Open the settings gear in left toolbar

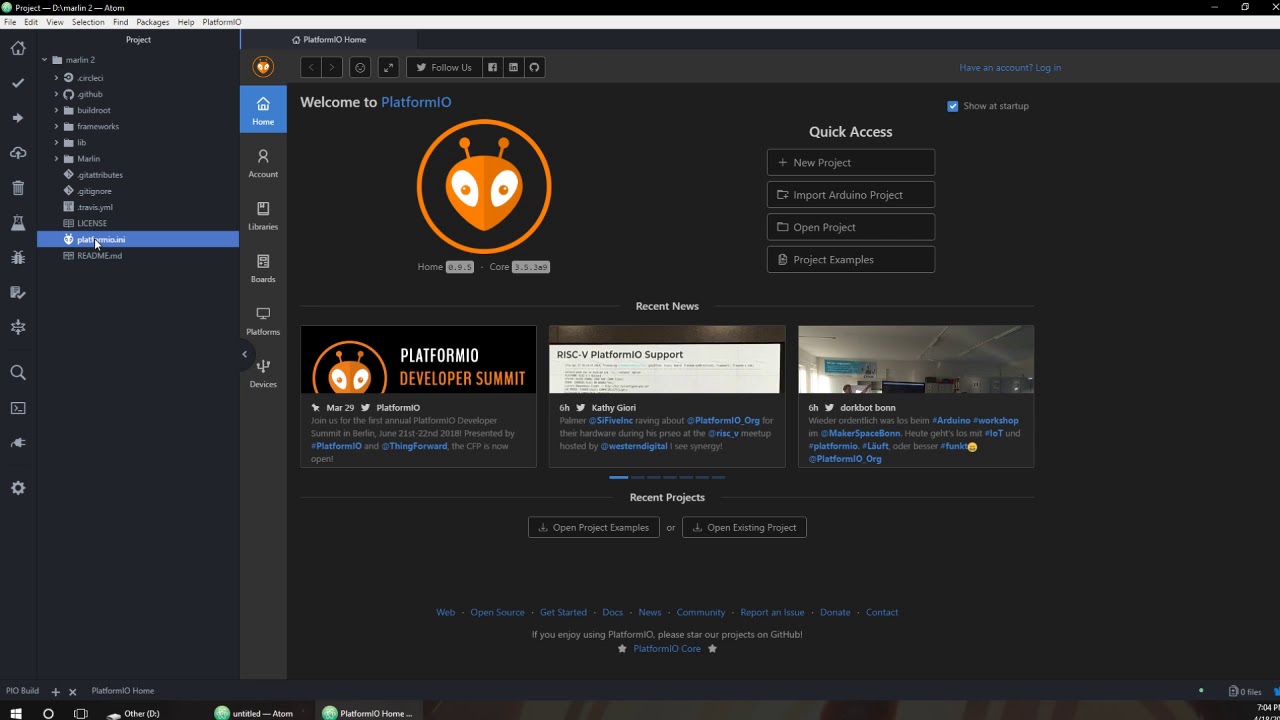pos(18,488)
